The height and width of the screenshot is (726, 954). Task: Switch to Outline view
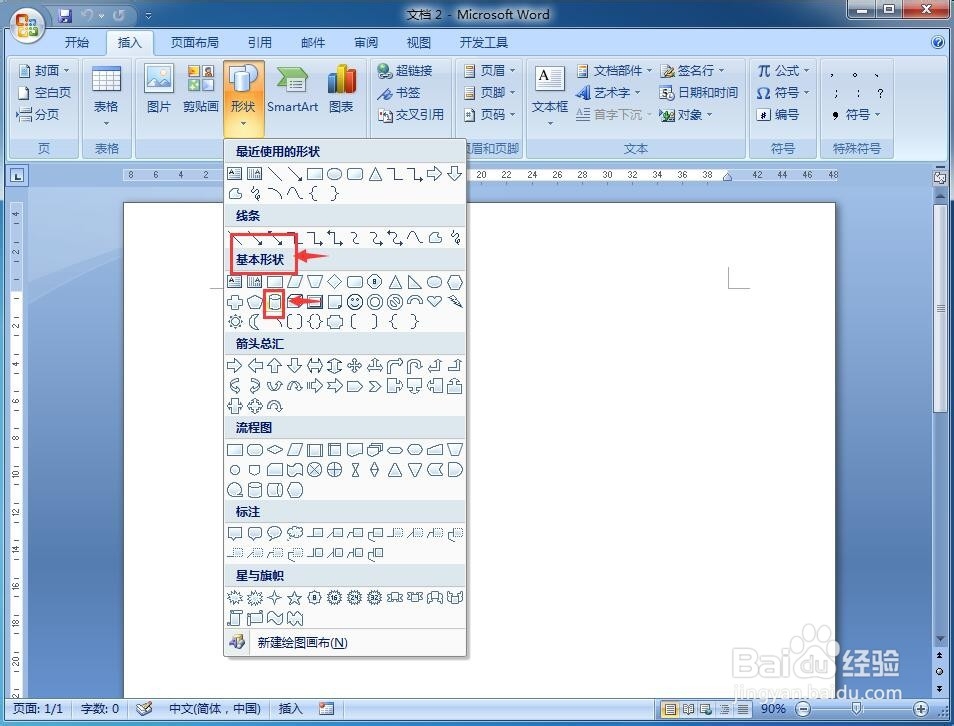point(725,709)
